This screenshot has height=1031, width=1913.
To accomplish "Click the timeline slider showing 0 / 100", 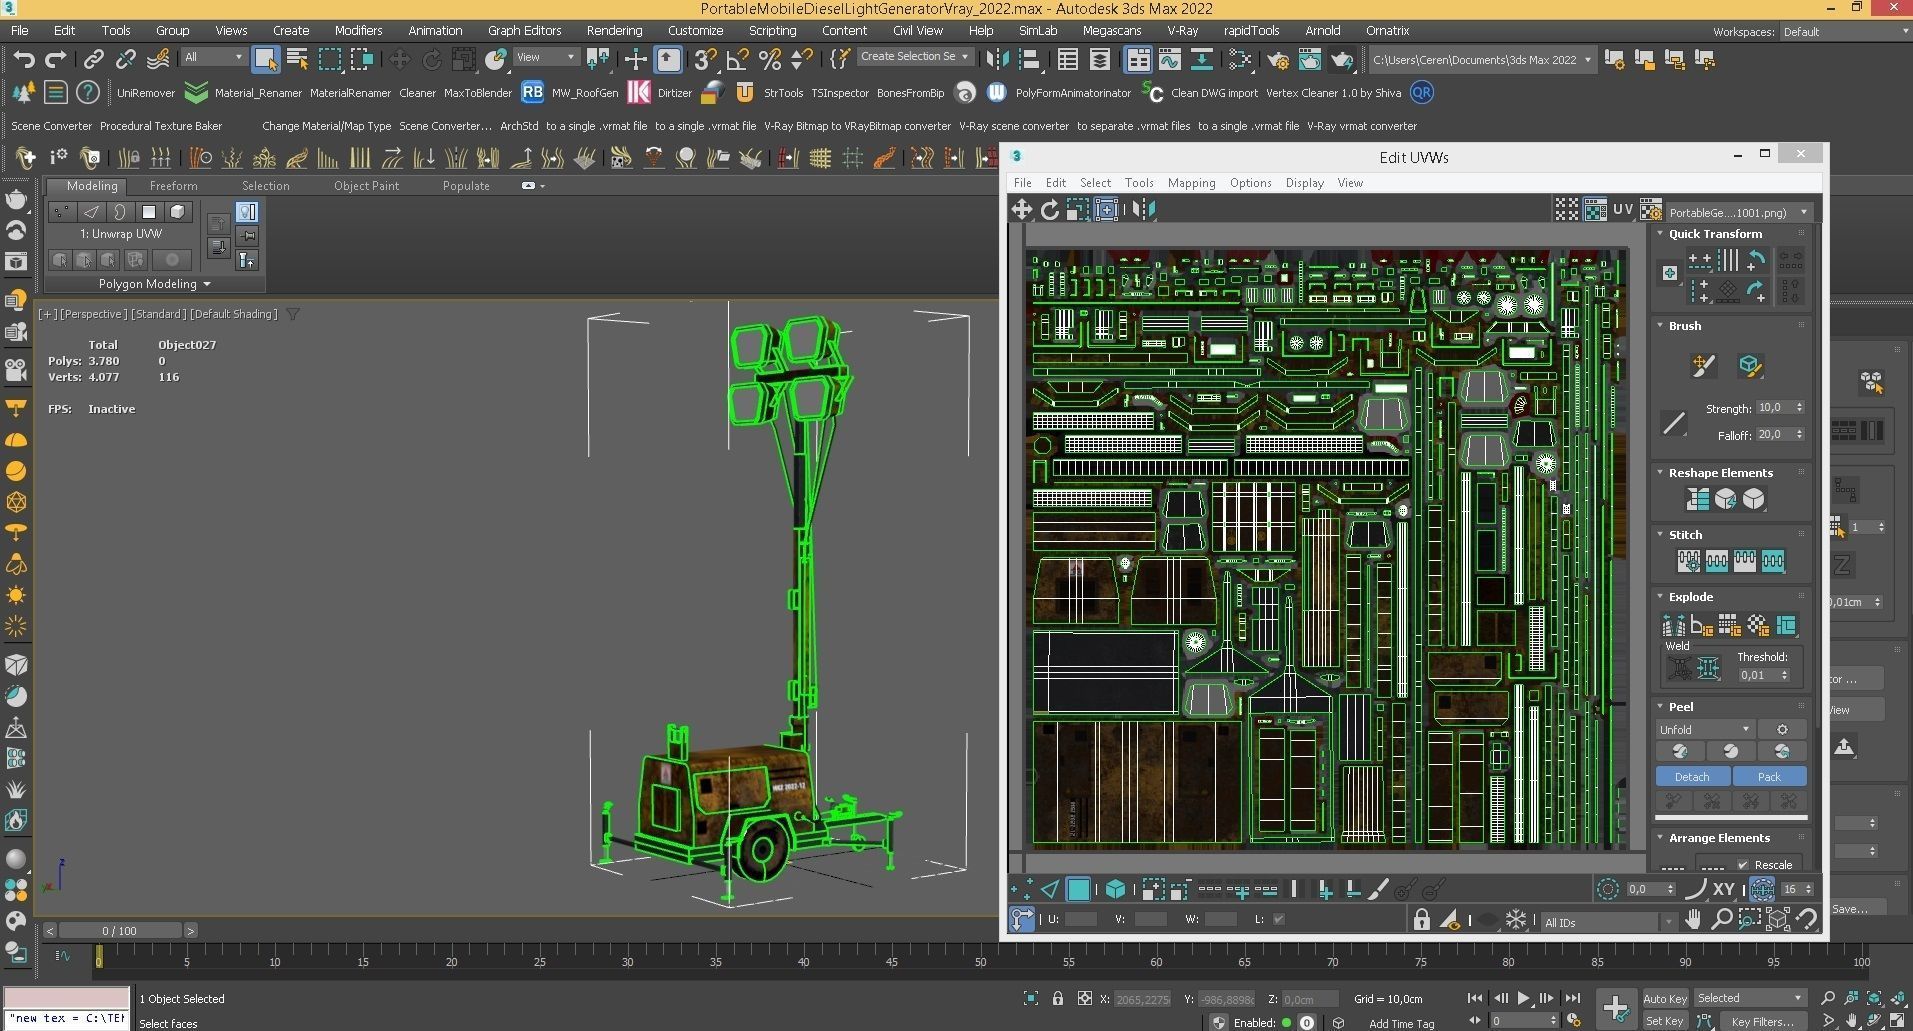I will [119, 931].
